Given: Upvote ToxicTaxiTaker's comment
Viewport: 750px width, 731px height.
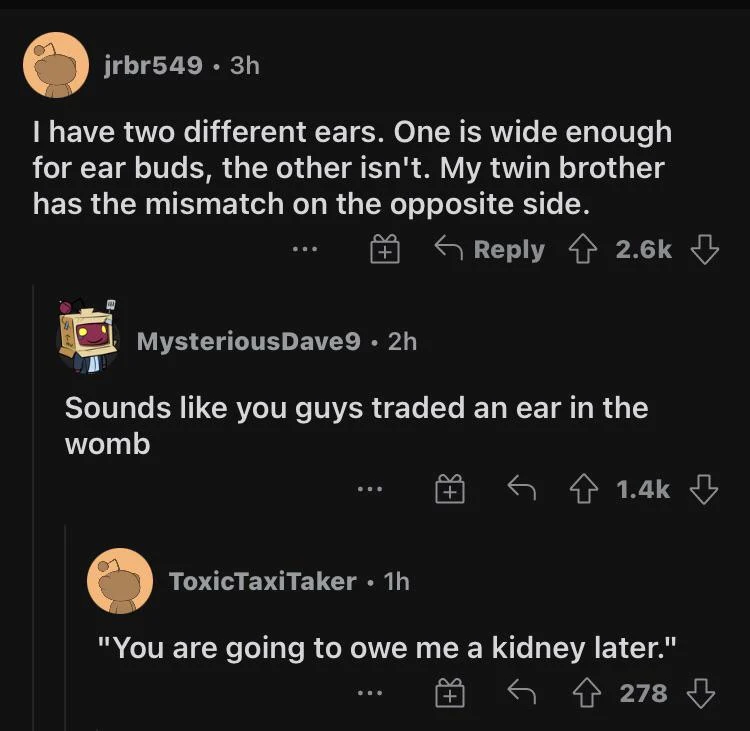Looking at the screenshot, I should (x=589, y=691).
